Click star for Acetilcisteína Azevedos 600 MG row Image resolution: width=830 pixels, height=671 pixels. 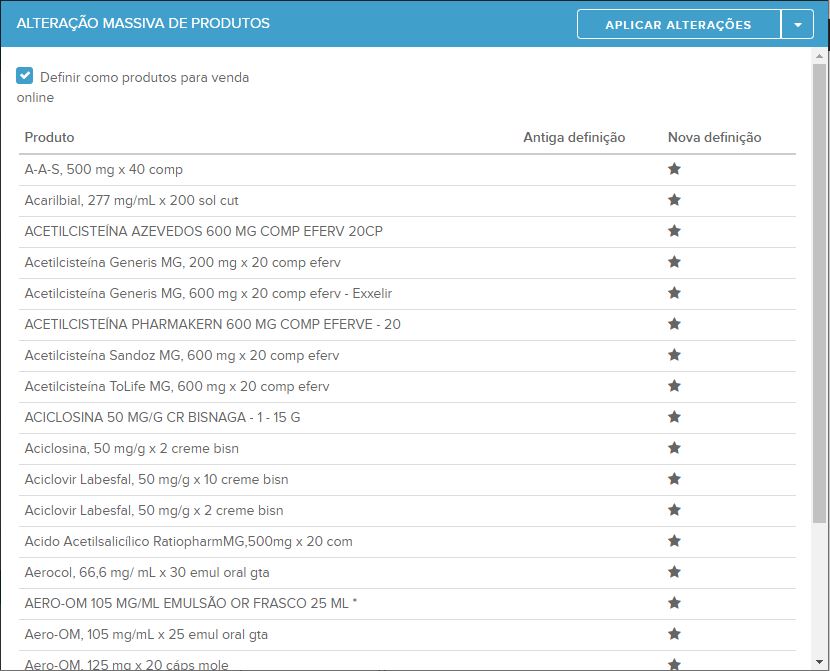coord(674,231)
